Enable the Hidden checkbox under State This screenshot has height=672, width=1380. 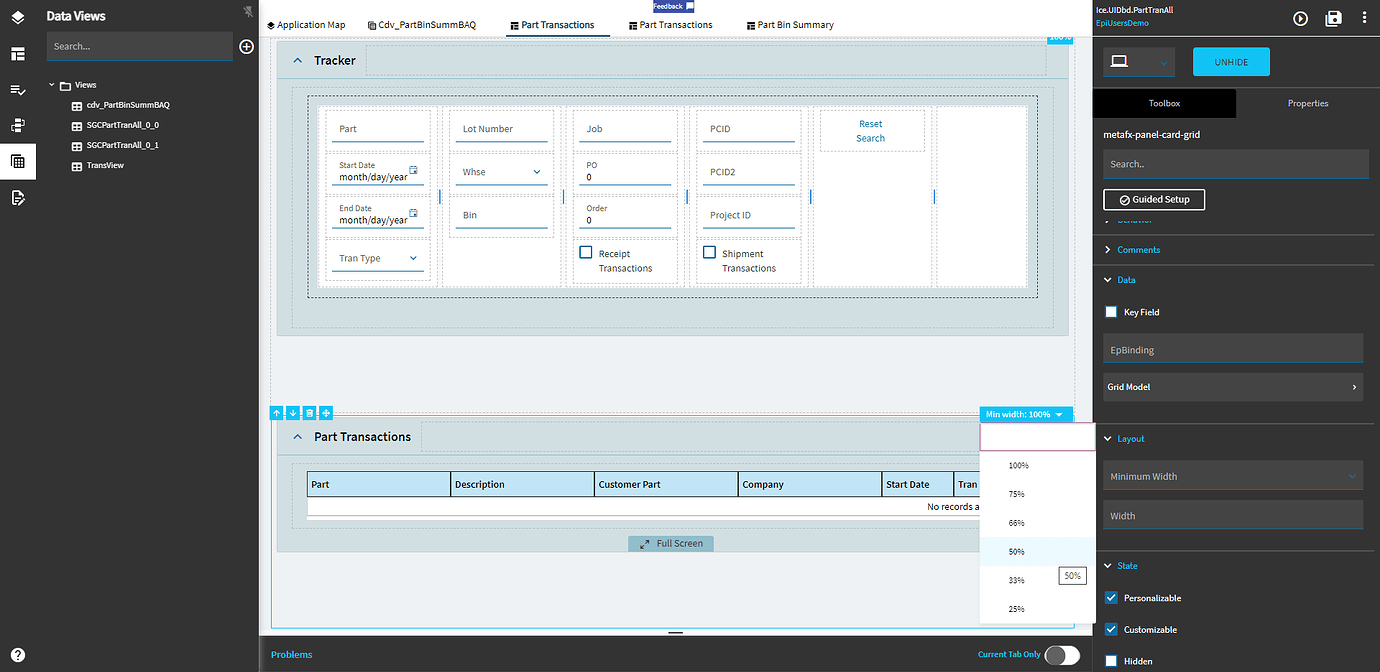click(1110, 661)
